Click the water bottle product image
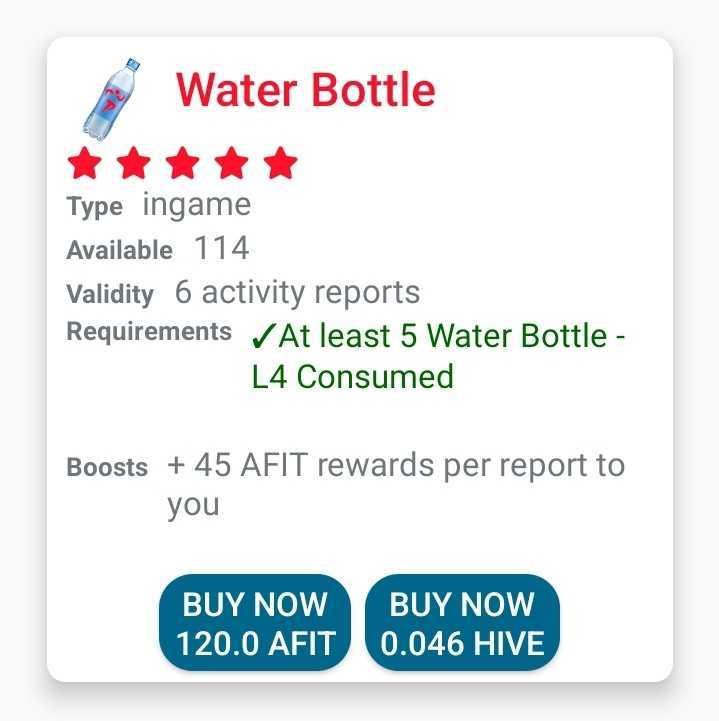Viewport: 719px width, 721px height. [x=110, y=99]
